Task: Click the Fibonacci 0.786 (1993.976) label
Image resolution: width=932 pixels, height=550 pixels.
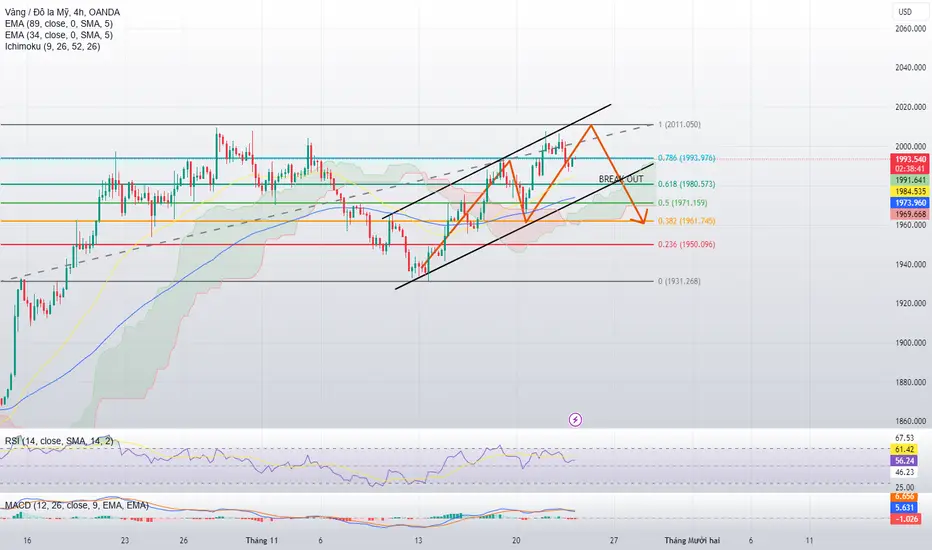Action: coord(687,158)
